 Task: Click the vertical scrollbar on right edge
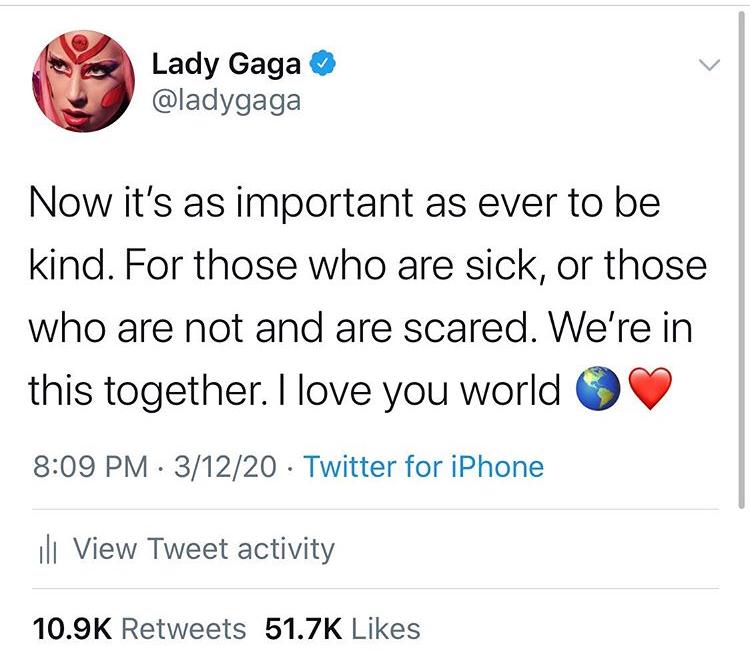coord(741,258)
